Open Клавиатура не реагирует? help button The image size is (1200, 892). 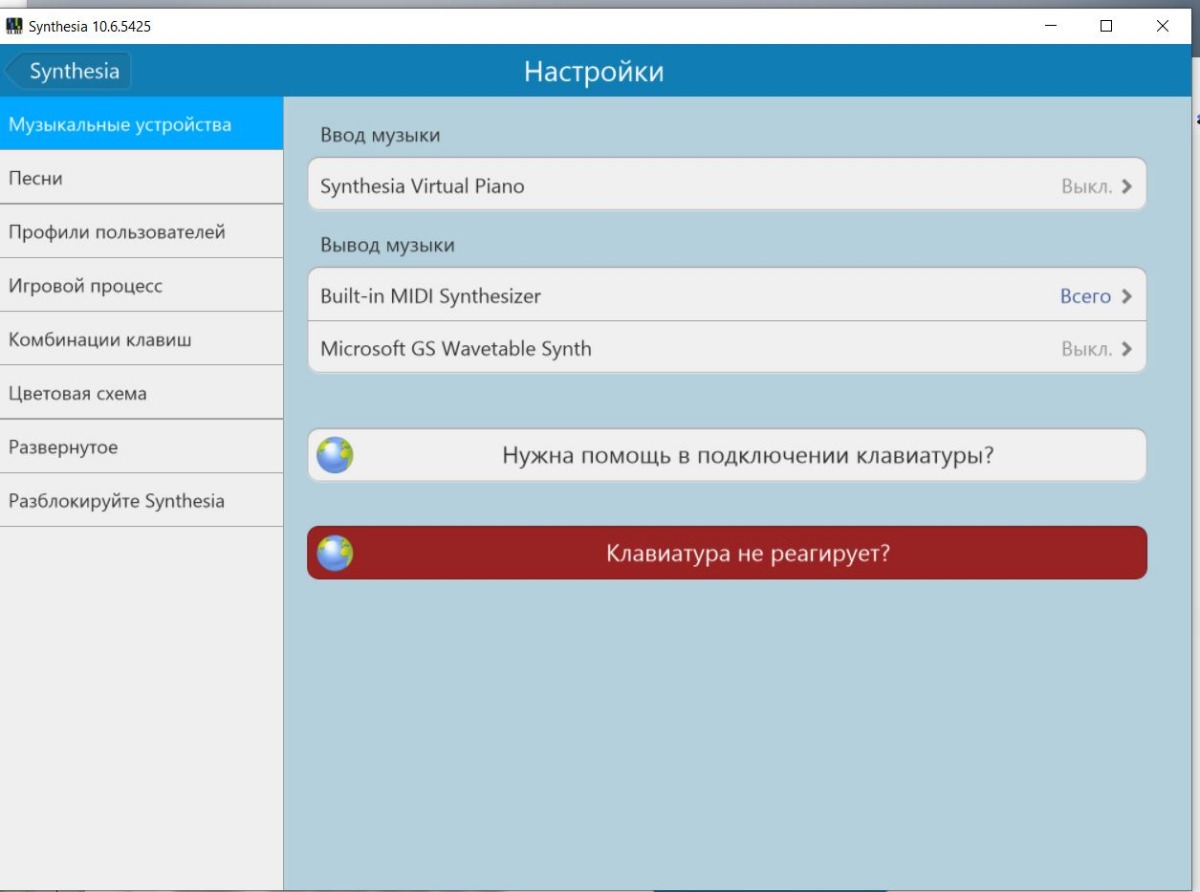click(727, 553)
